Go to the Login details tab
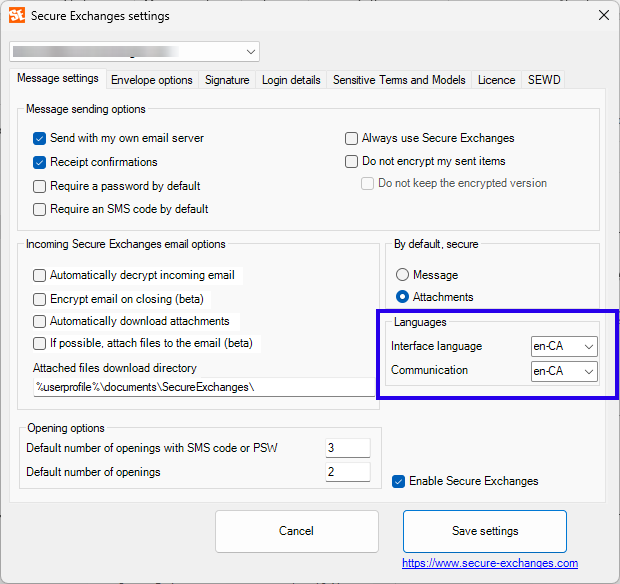 click(291, 80)
